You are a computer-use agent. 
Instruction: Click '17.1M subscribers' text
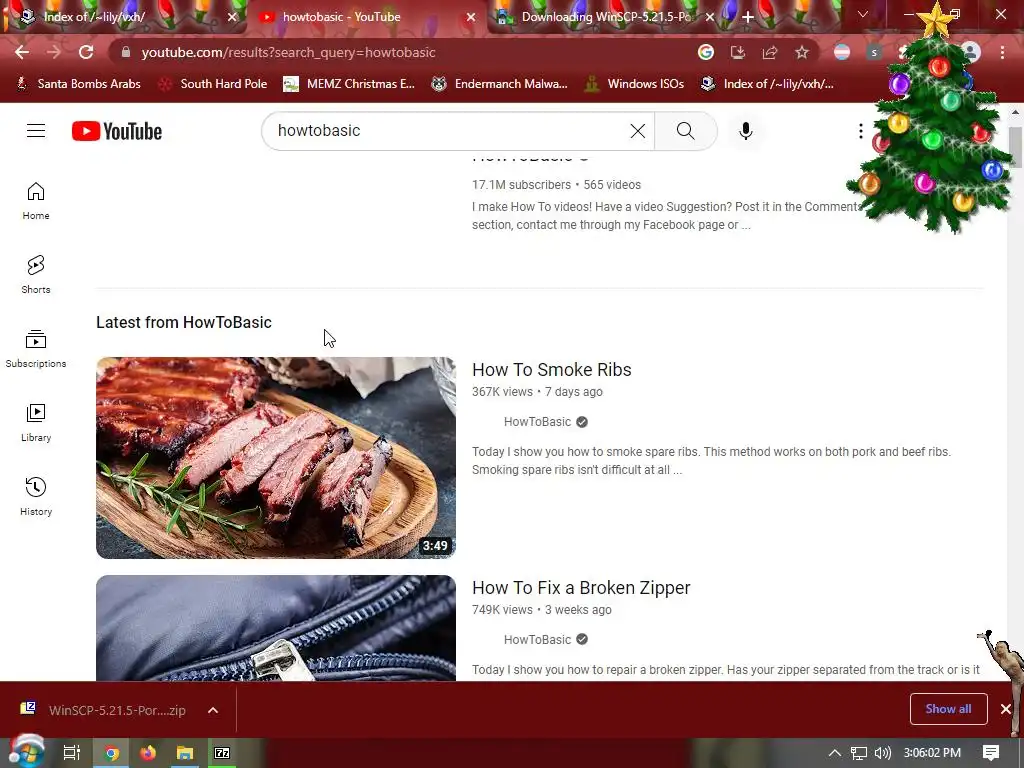521,185
